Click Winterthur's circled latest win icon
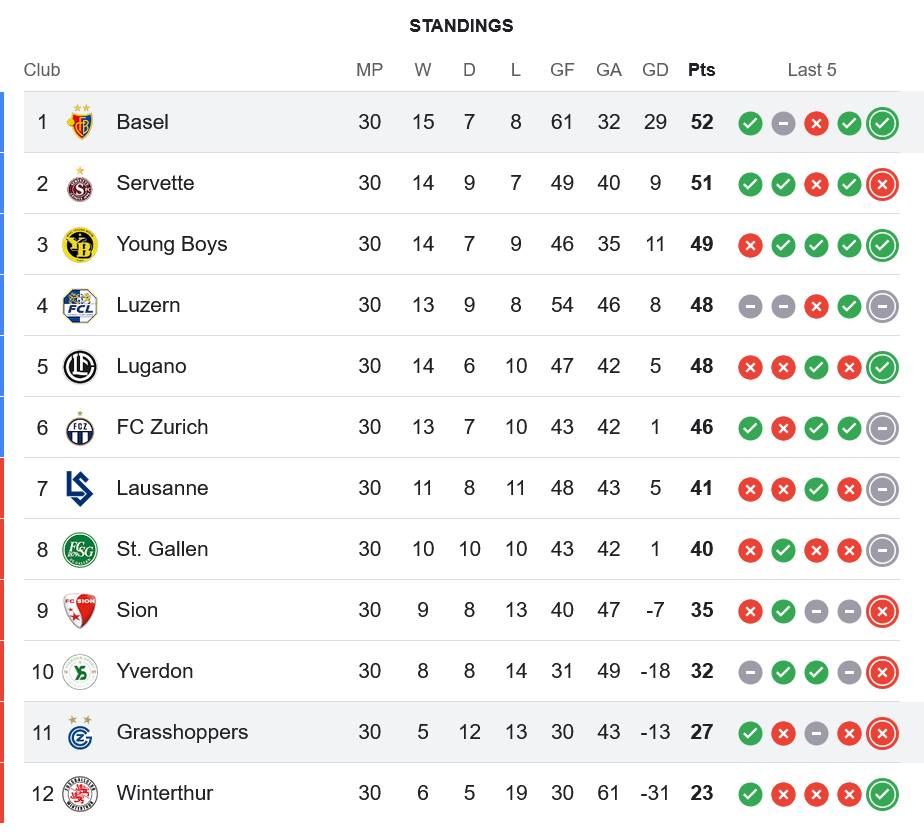The height and width of the screenshot is (840, 924). pyautogui.click(x=882, y=794)
